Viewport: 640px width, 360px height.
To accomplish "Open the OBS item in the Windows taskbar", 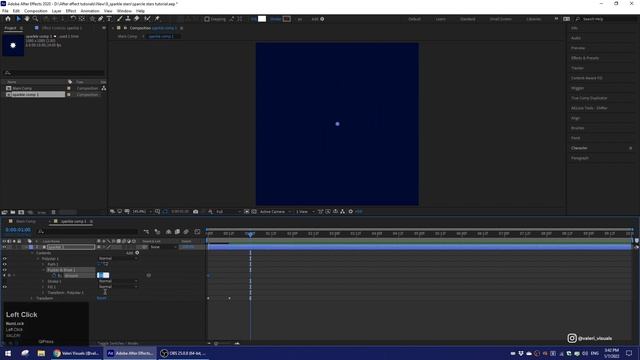I will [183, 353].
